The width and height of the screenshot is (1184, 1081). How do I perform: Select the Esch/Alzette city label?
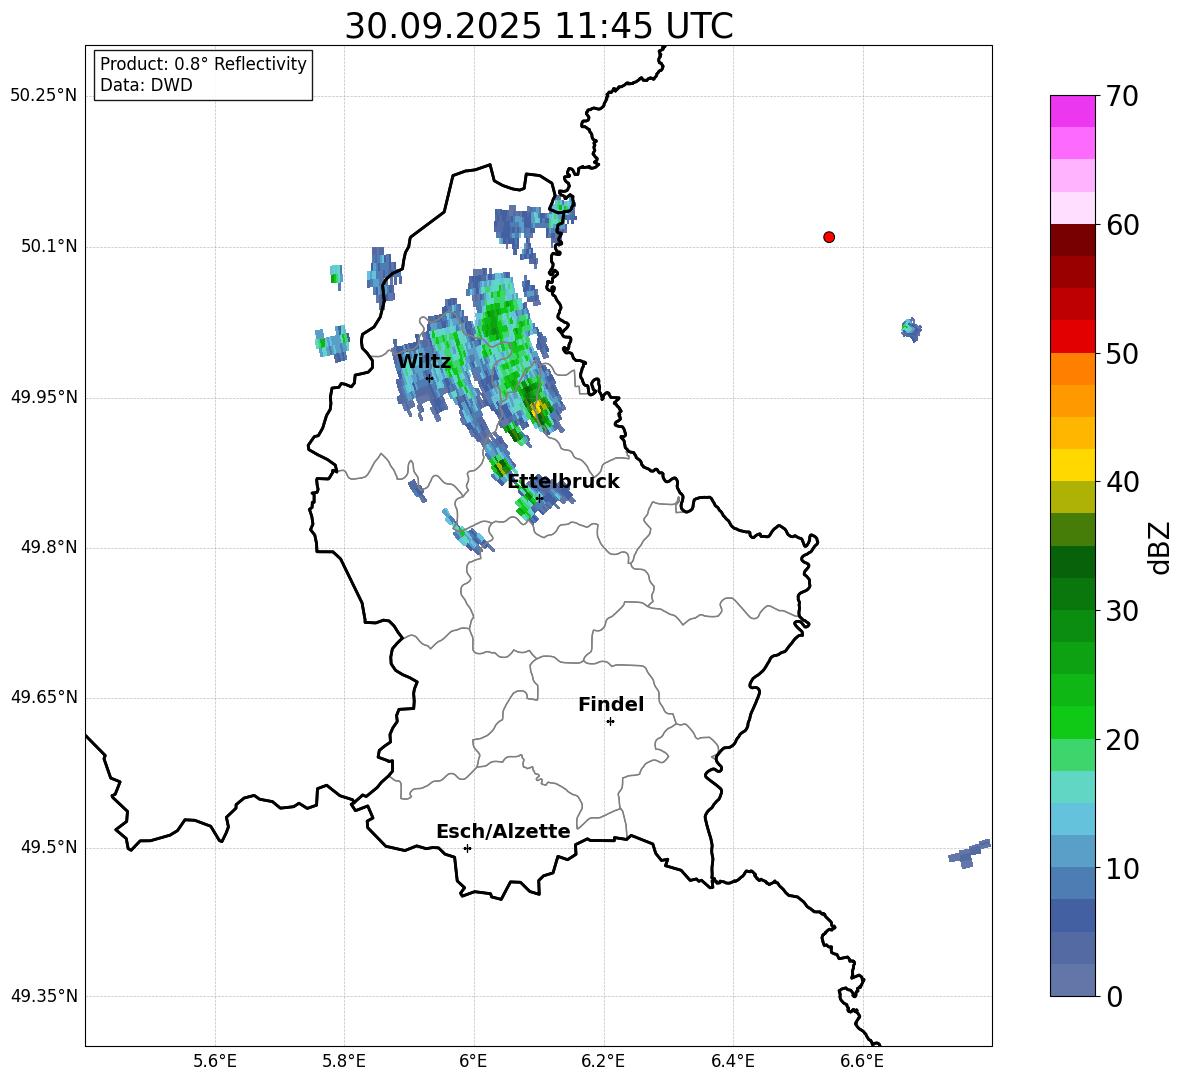click(503, 832)
